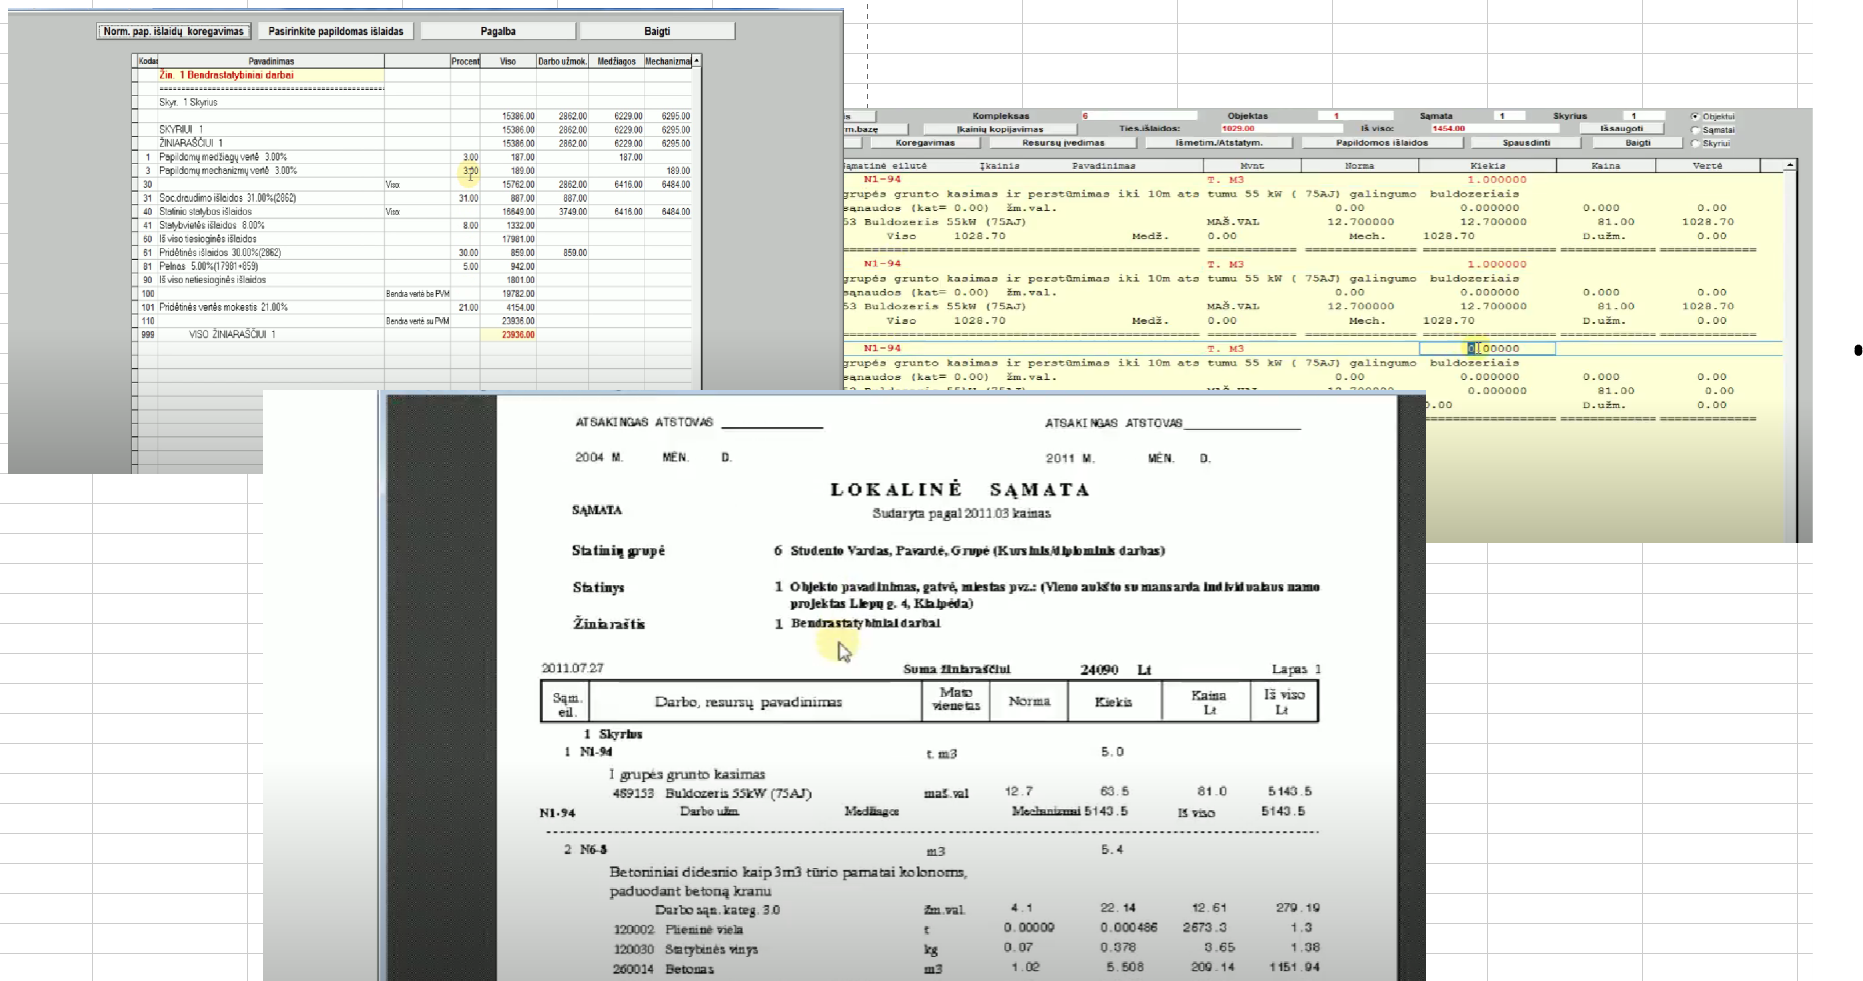The height and width of the screenshot is (981, 1863).
Task: Click Baigti next to Pagalba
Action: (657, 31)
